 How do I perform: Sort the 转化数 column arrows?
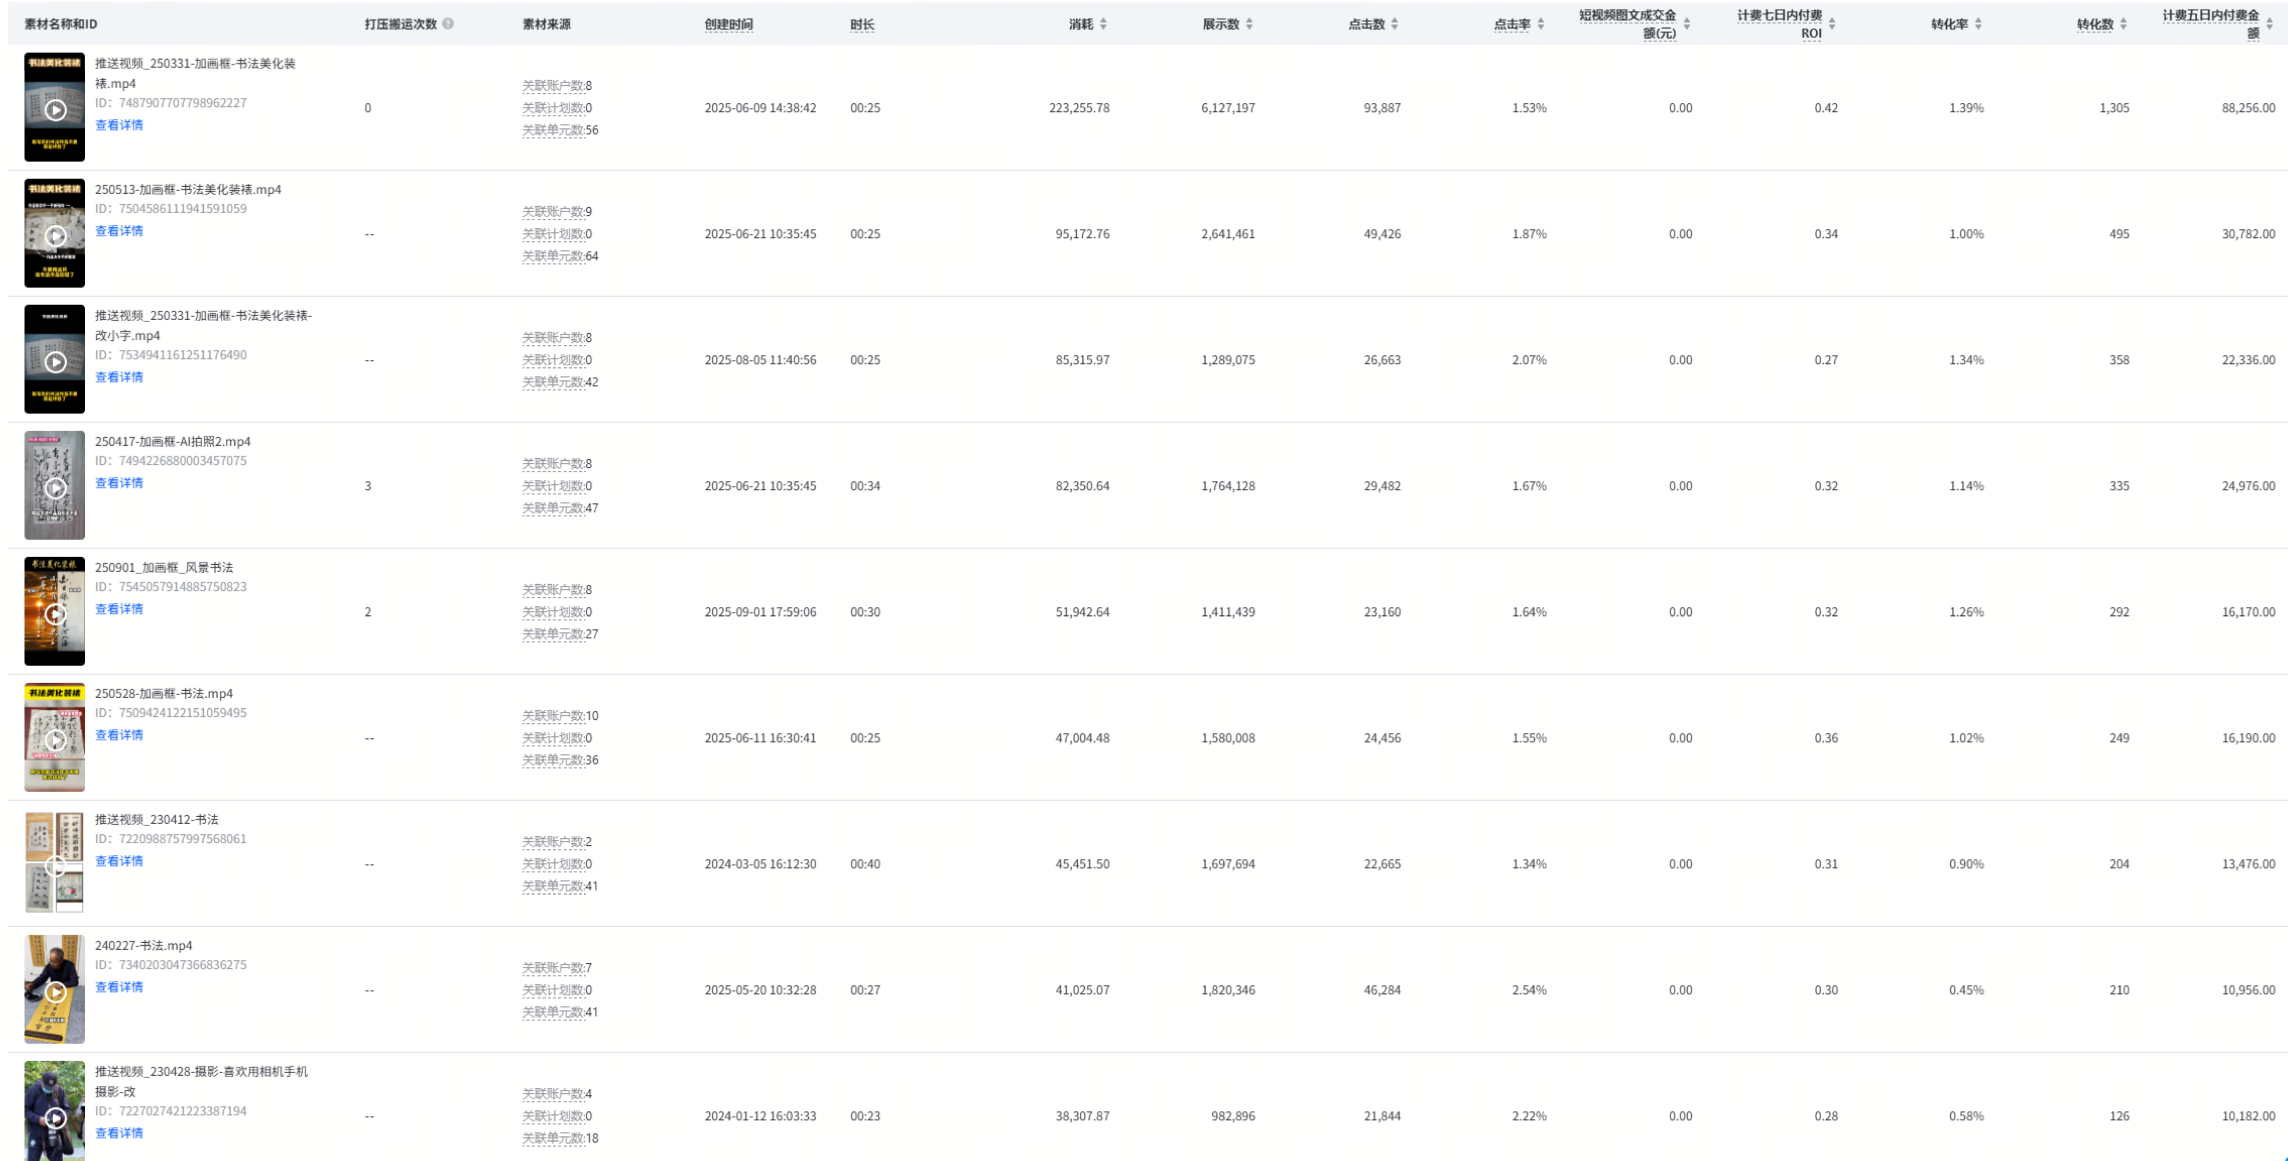tap(2123, 24)
